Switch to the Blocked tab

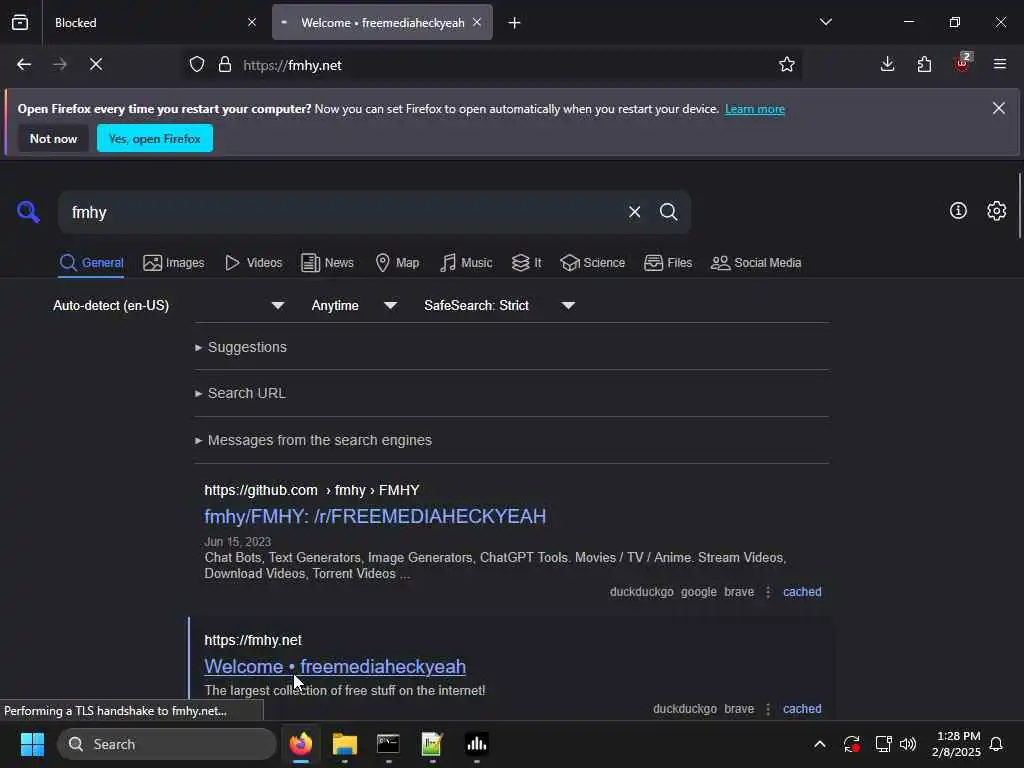(x=152, y=22)
